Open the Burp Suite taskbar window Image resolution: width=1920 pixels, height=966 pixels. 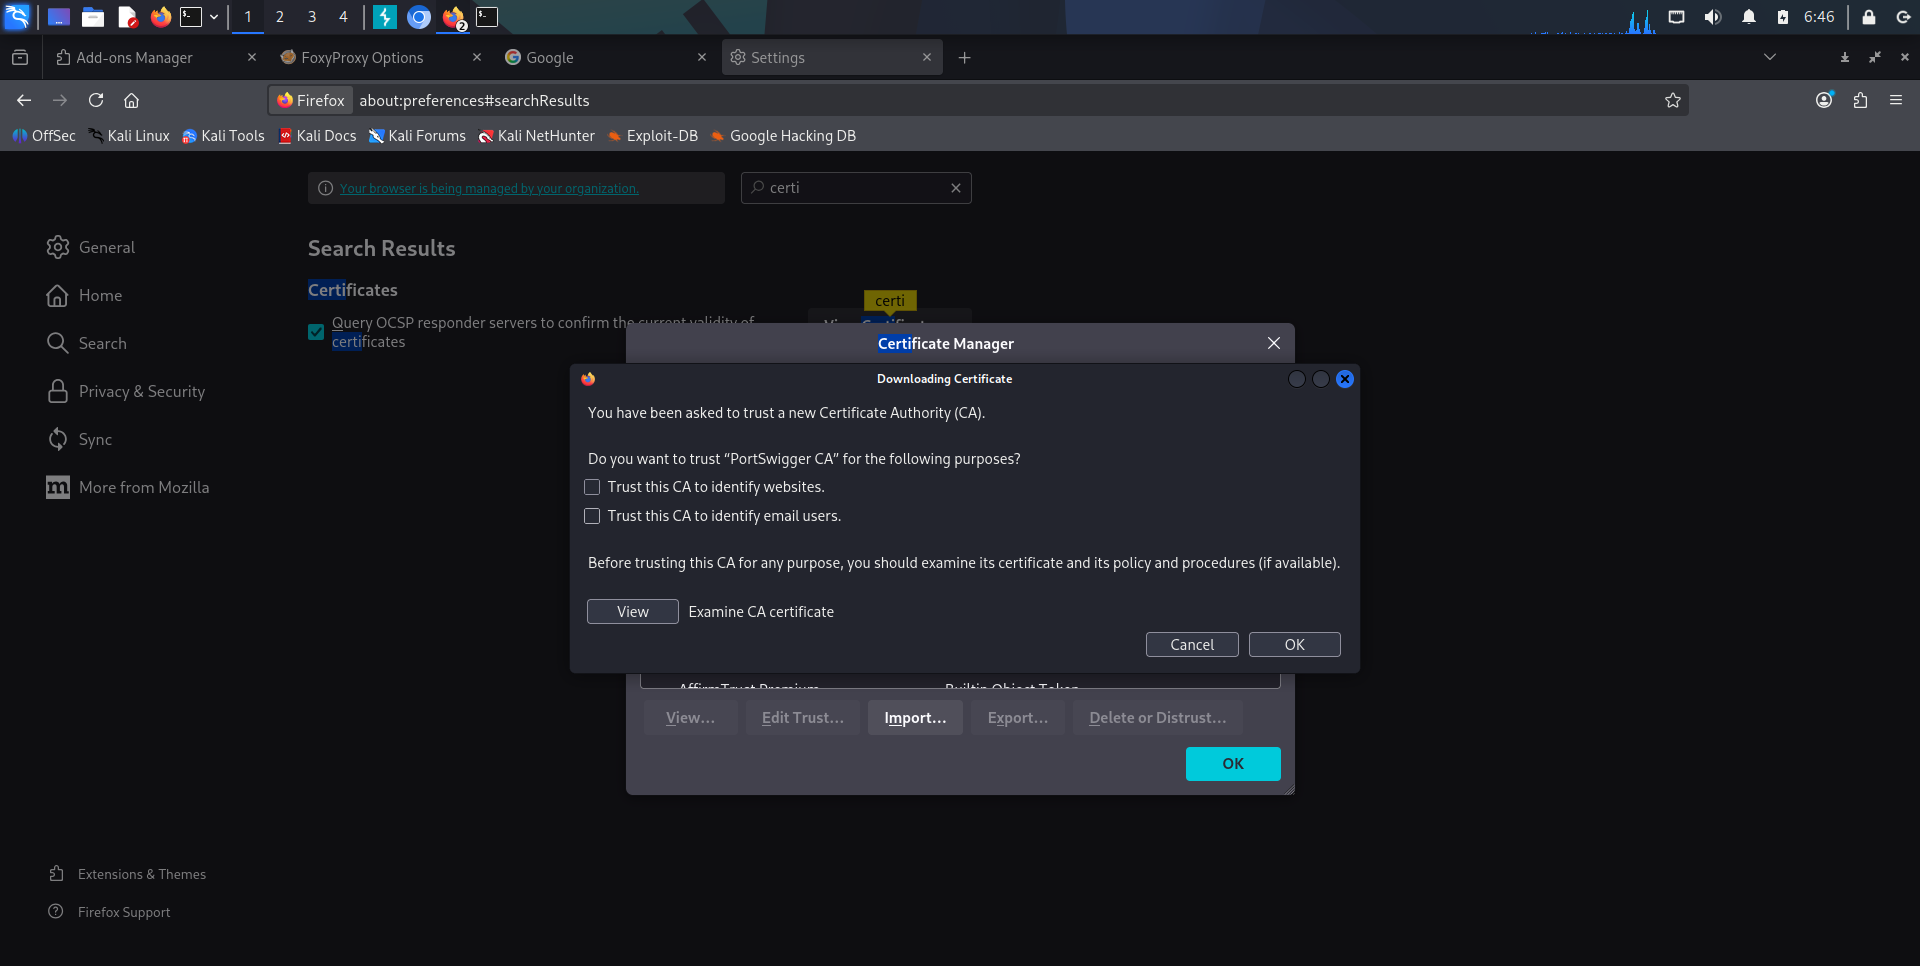point(385,17)
